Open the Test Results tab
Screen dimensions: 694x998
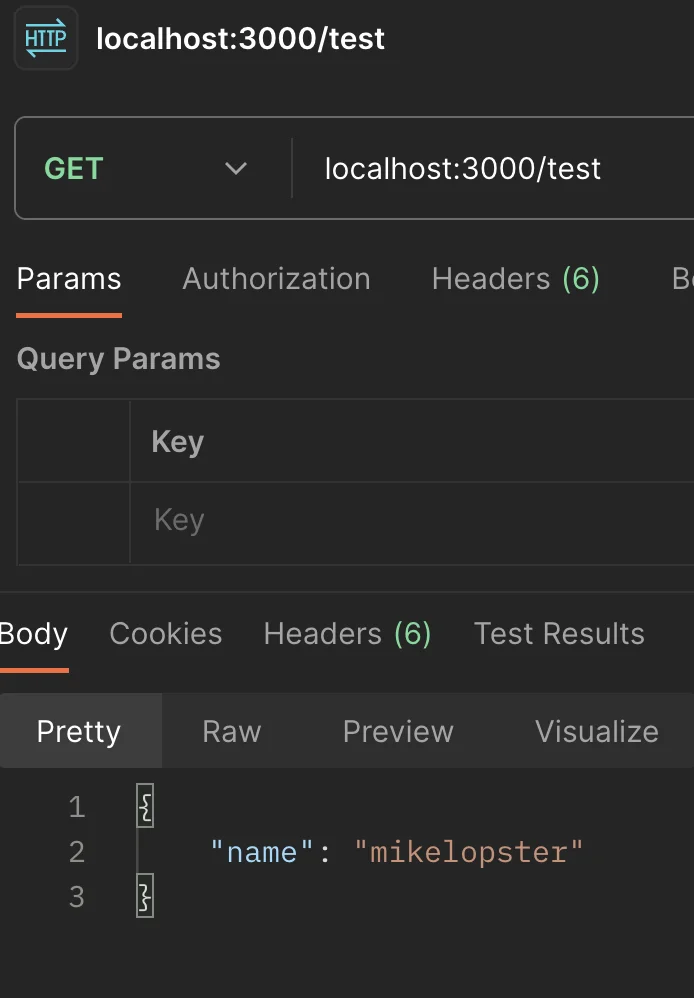(x=559, y=634)
